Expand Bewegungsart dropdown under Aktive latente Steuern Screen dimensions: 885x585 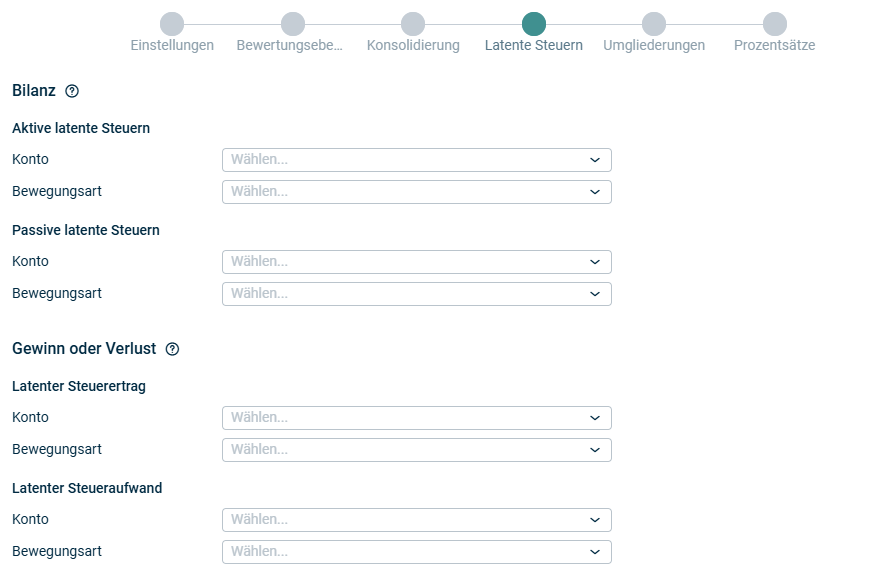[416, 192]
